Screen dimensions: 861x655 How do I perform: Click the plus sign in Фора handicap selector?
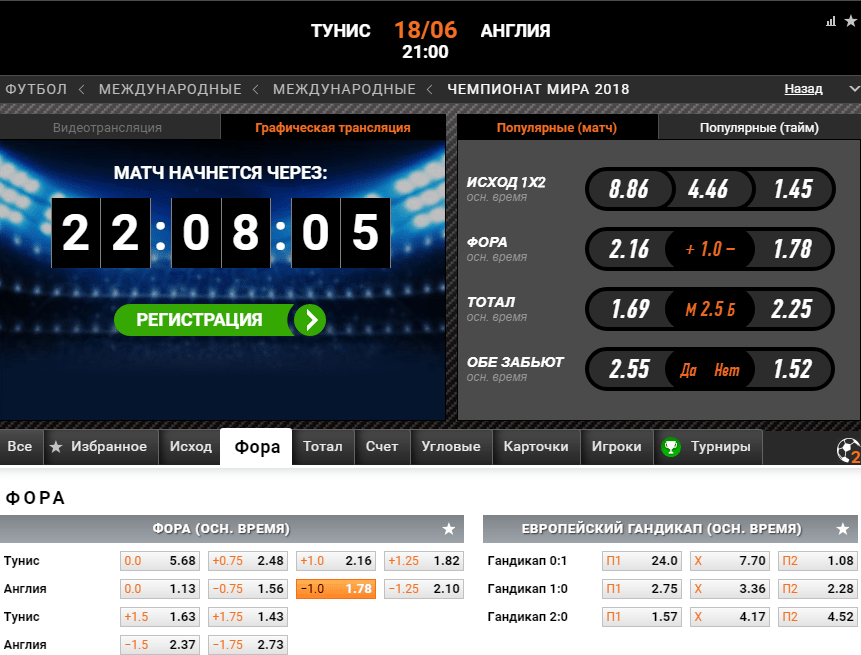690,249
